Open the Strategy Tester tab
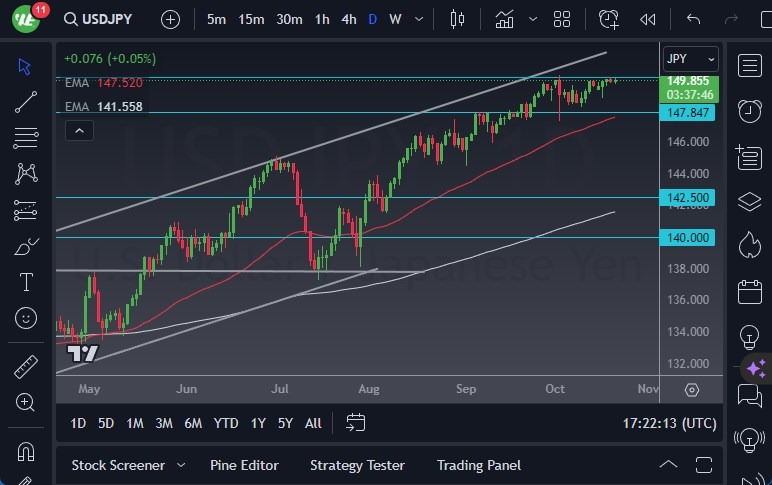This screenshot has width=772, height=485. (x=357, y=465)
